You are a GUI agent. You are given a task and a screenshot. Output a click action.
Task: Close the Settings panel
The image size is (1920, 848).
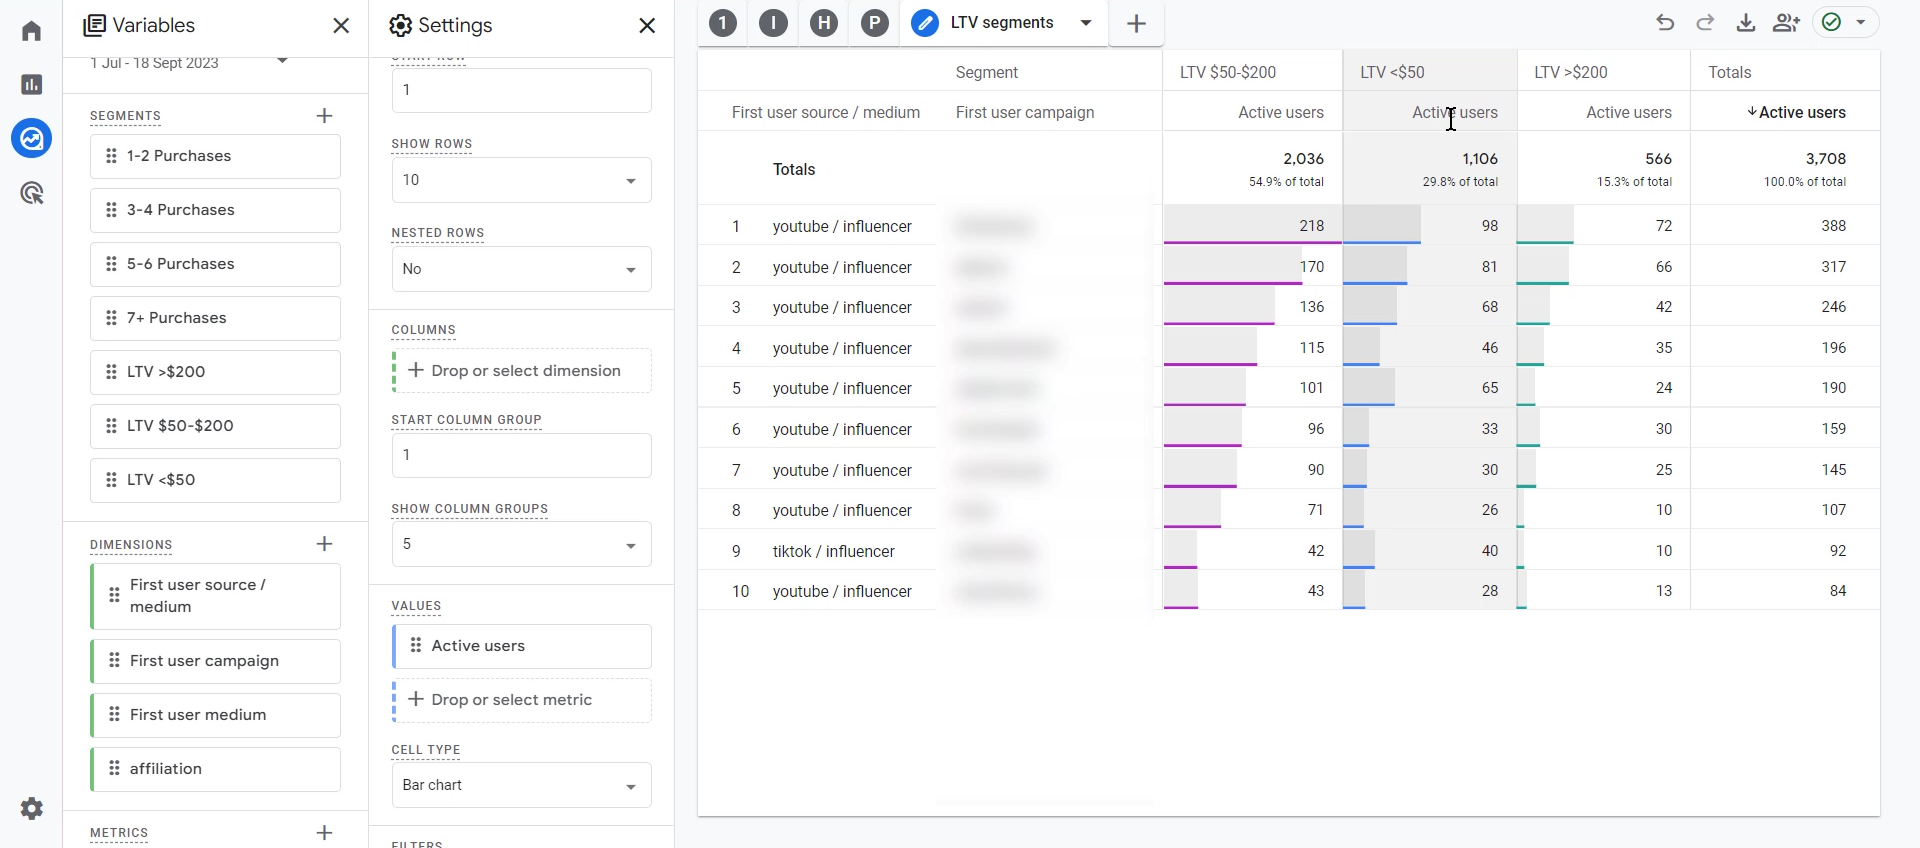click(x=647, y=25)
